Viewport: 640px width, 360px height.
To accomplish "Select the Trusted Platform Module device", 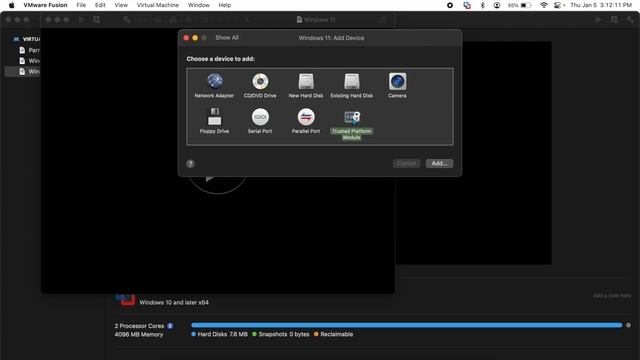I will click(351, 125).
